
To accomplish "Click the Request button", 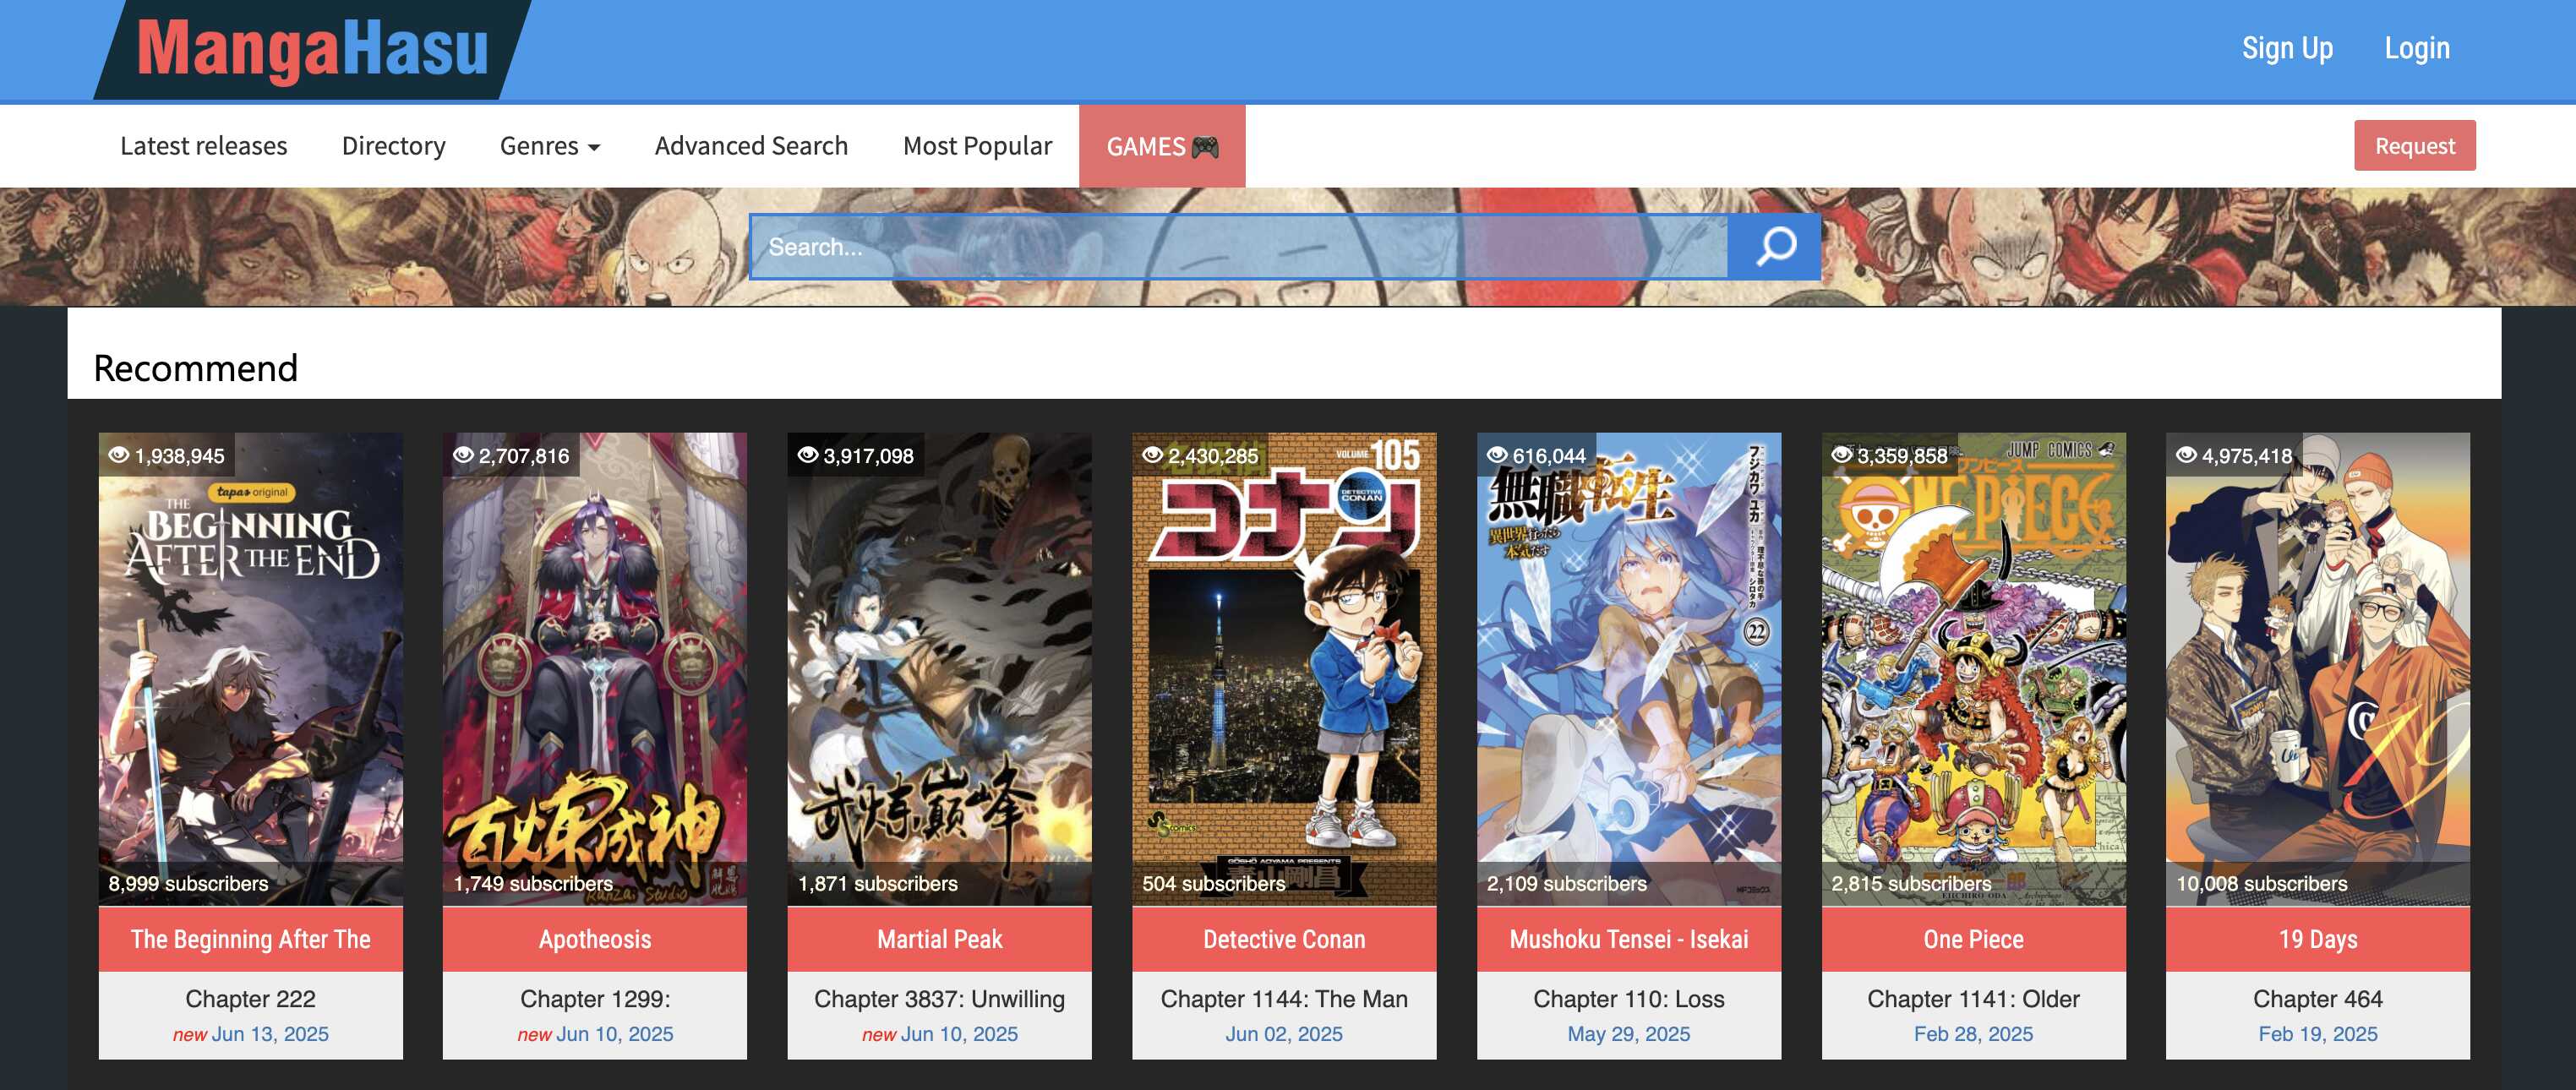I will 2415,145.
